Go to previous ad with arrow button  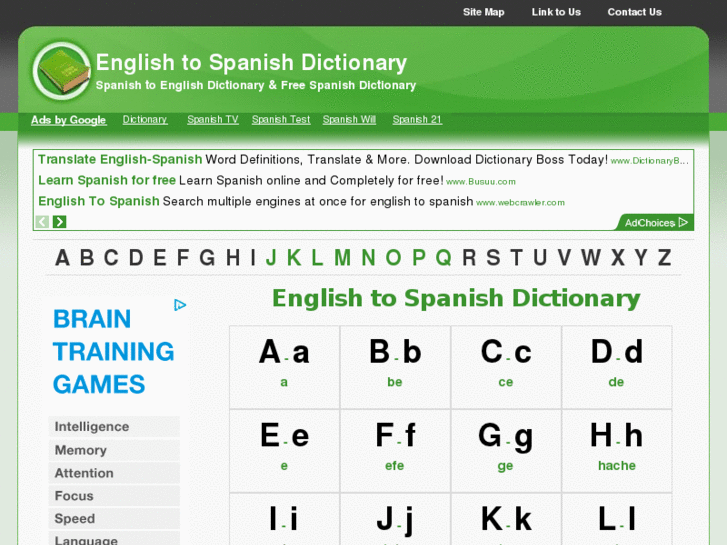click(x=42, y=222)
